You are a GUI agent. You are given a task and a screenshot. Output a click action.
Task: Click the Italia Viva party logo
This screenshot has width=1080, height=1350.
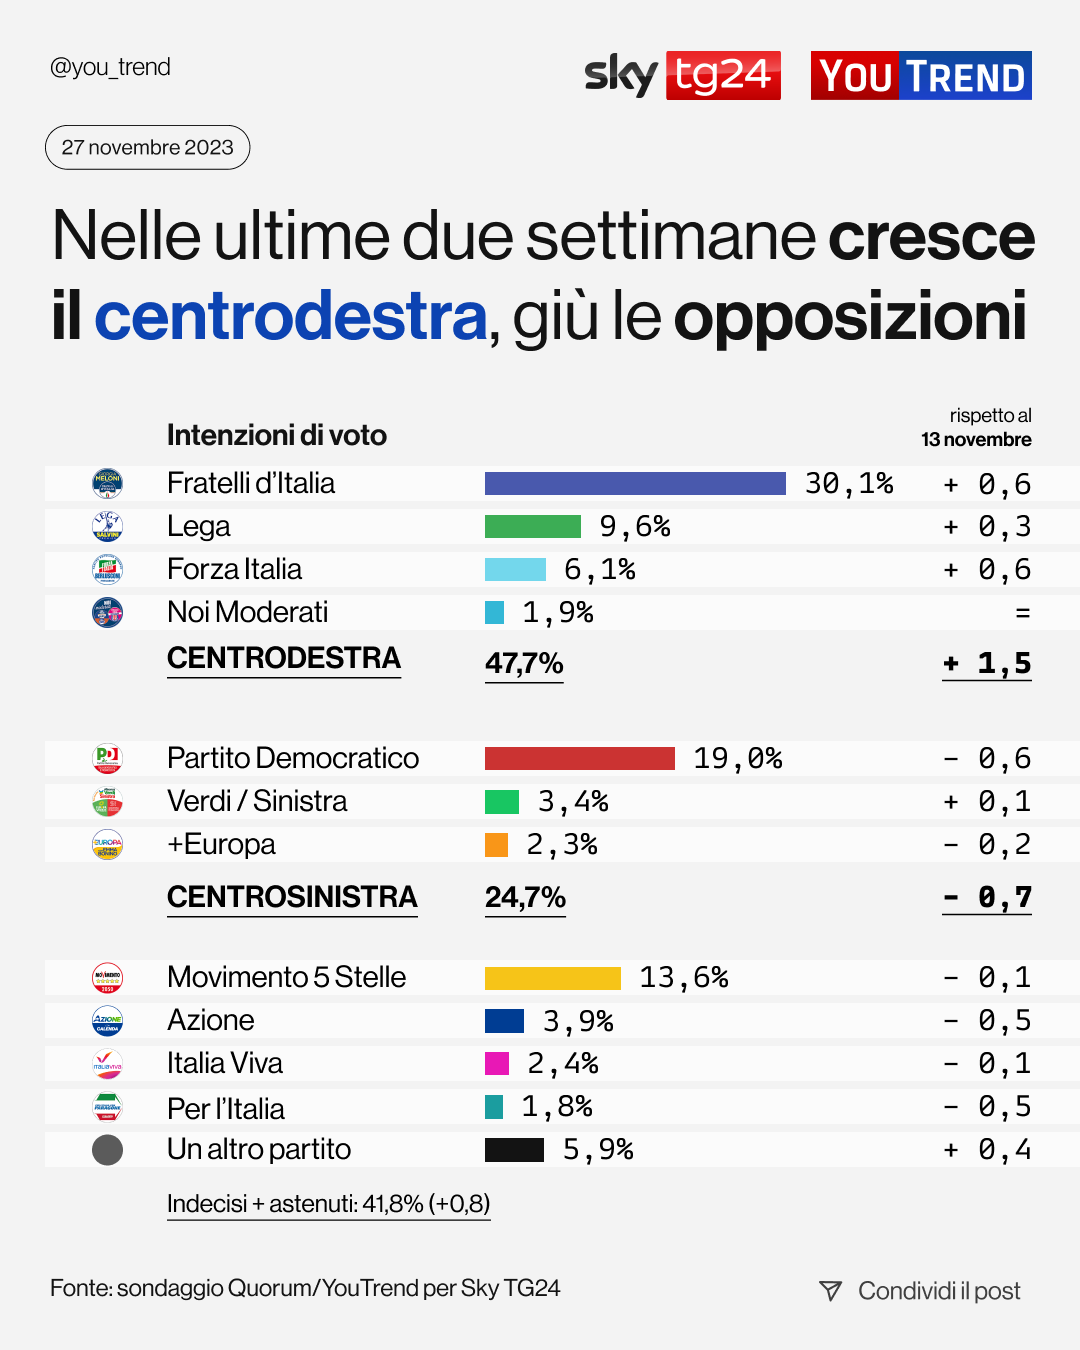pos(107,1064)
